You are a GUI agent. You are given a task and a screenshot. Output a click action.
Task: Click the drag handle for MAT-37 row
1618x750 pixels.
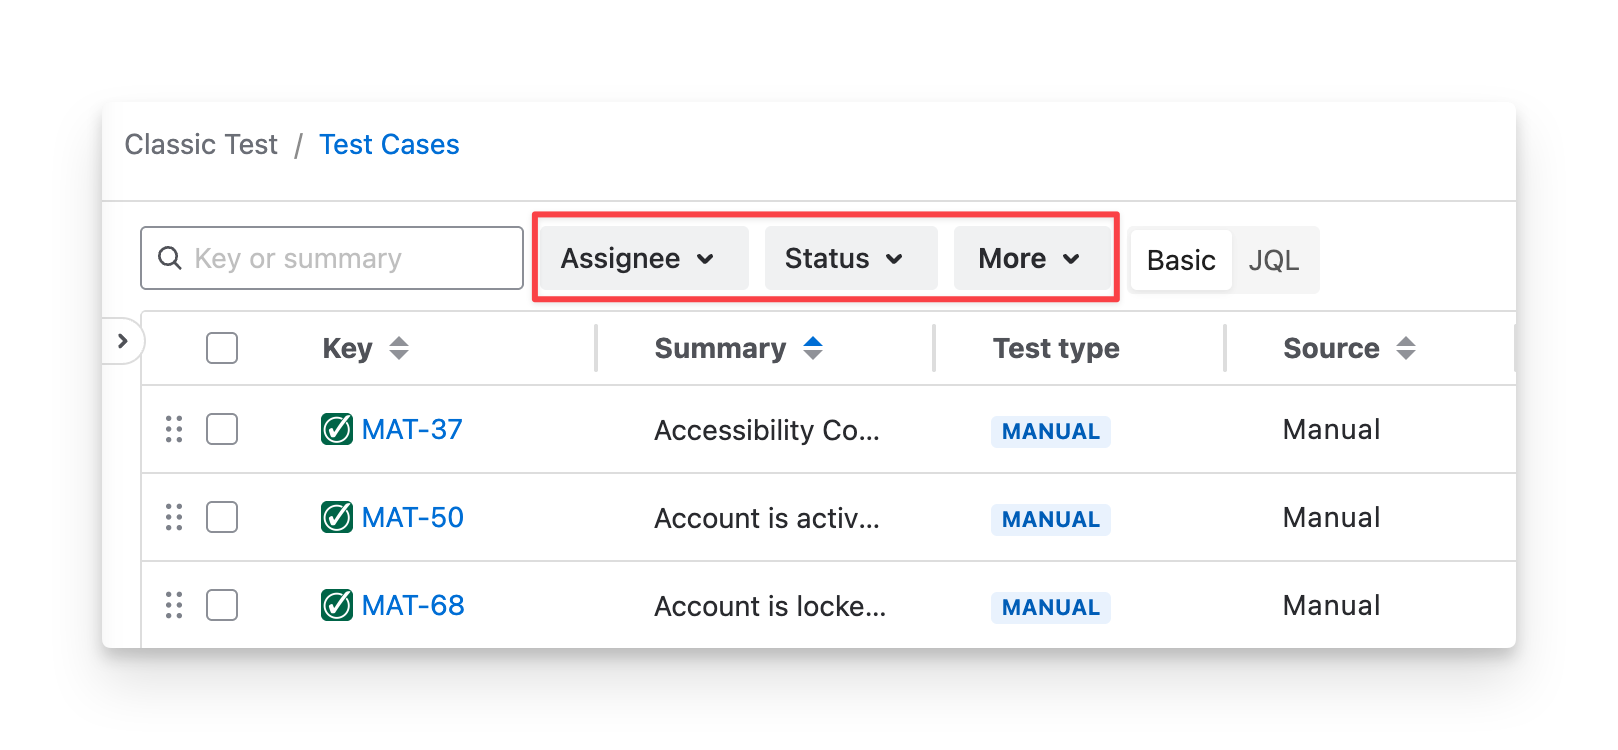click(x=174, y=429)
